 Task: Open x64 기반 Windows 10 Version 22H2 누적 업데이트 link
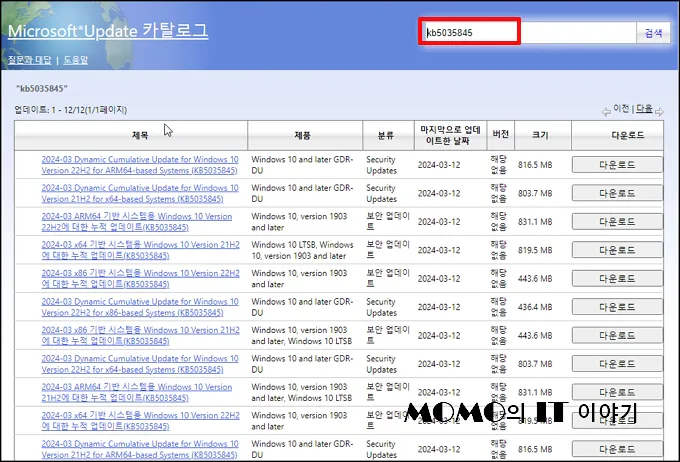click(x=140, y=421)
